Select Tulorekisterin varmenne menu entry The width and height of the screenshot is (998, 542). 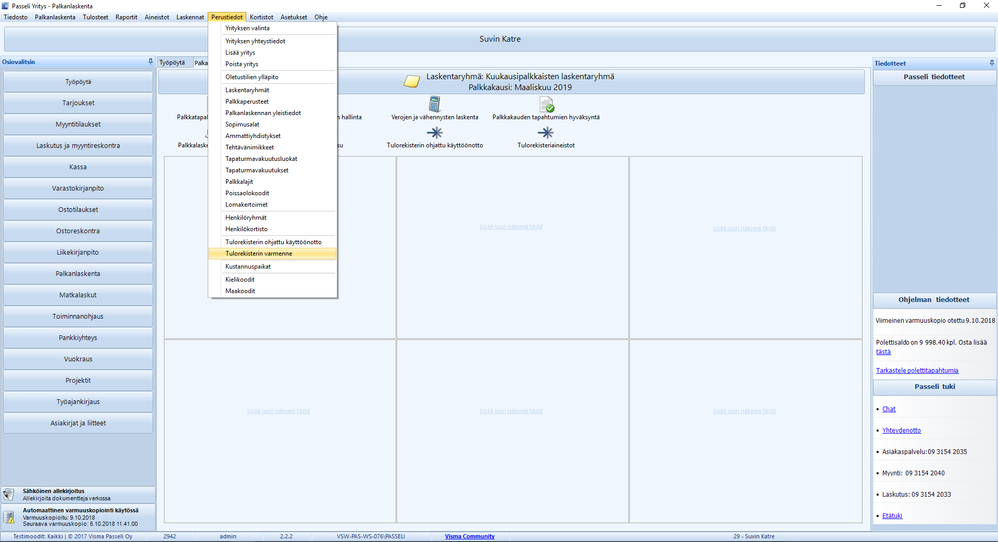(x=272, y=254)
